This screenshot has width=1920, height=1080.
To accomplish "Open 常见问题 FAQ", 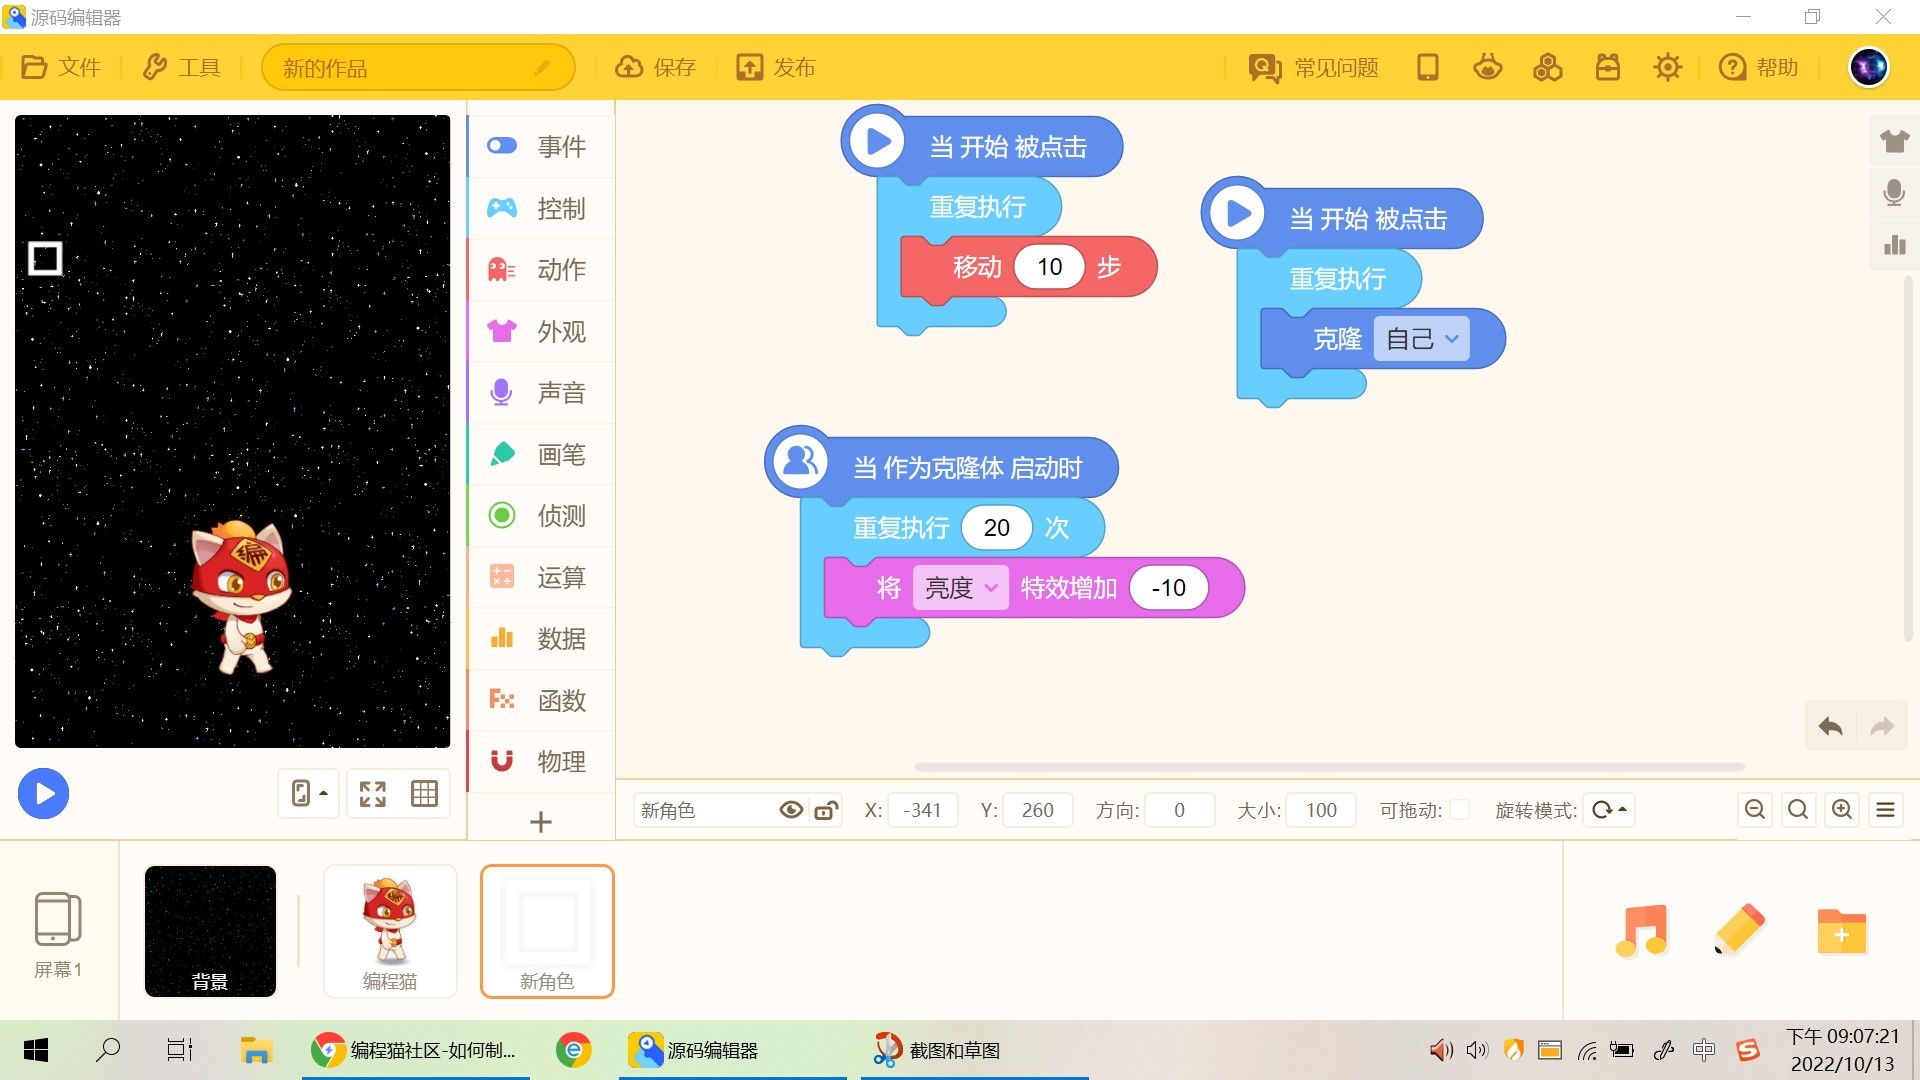I will (x=1313, y=67).
